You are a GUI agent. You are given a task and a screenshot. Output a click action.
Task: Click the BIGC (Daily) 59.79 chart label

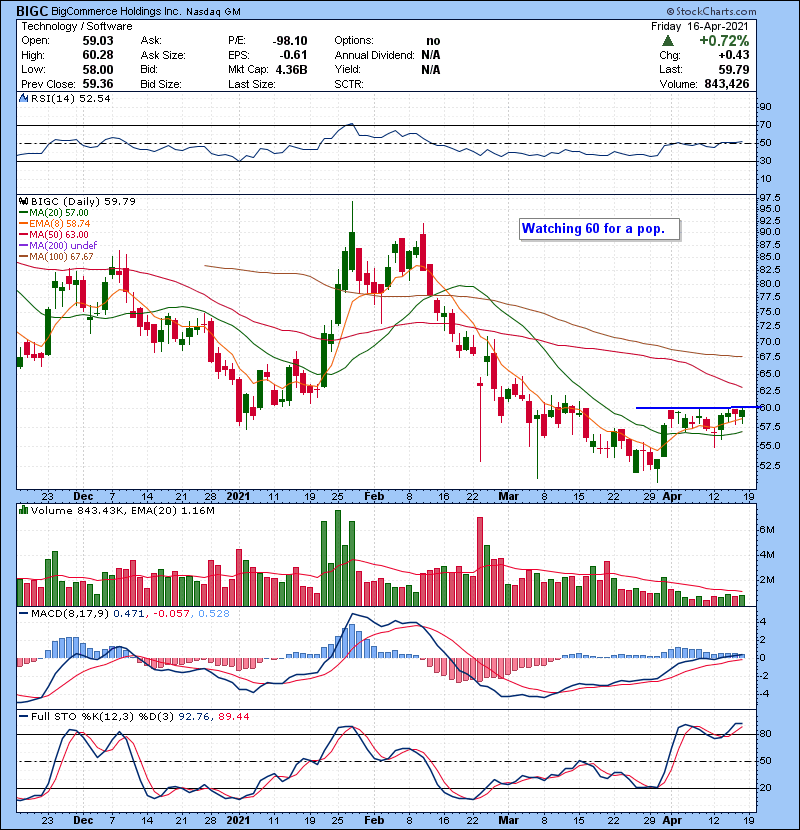coord(83,201)
